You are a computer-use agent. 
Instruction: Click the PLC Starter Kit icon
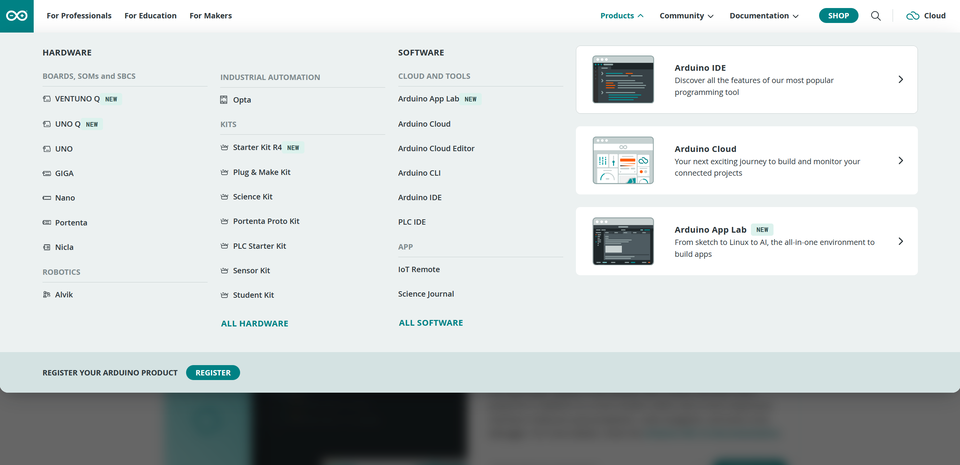tap(224, 246)
